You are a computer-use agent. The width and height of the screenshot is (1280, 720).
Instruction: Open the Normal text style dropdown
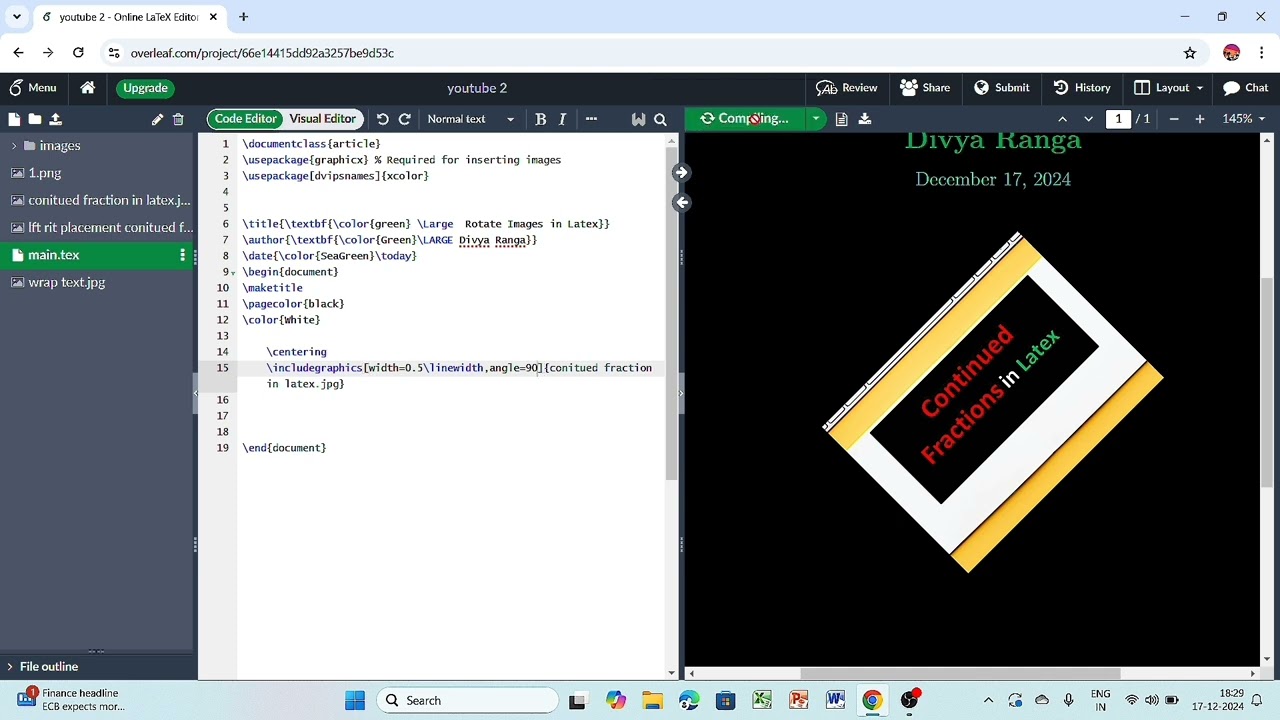pyautogui.click(x=470, y=119)
